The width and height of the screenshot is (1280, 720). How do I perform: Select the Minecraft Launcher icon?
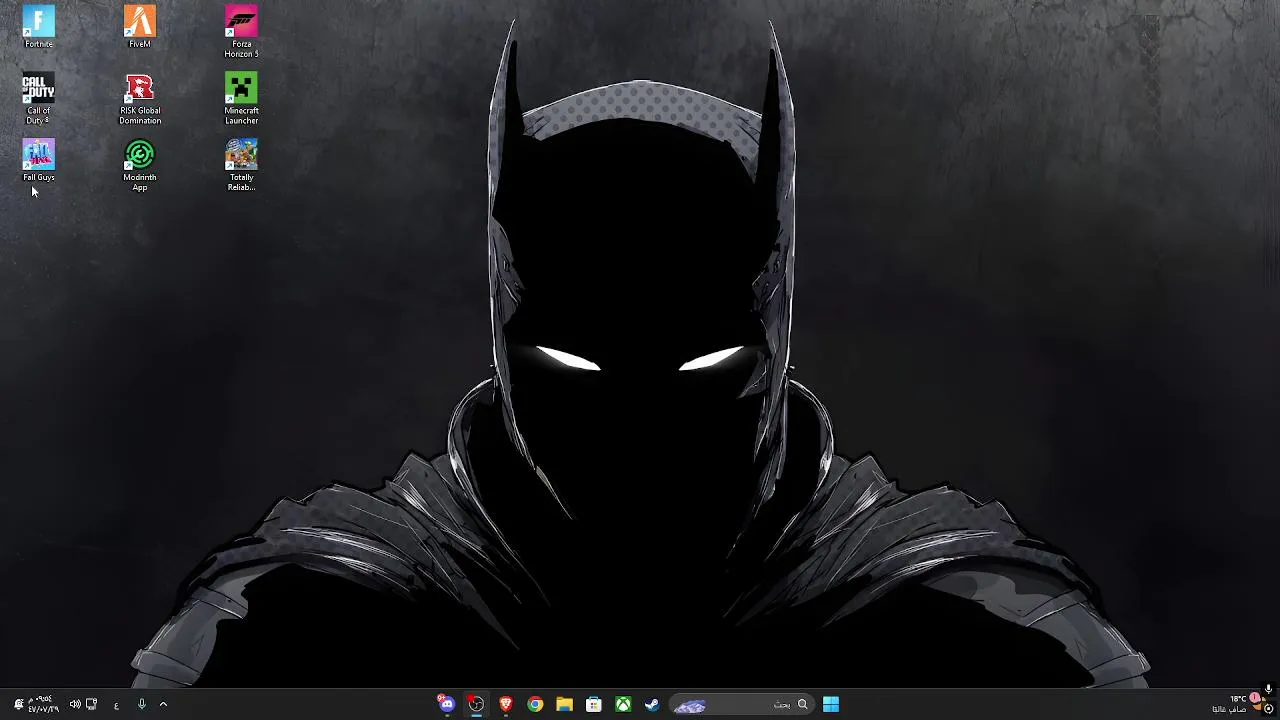(241, 99)
